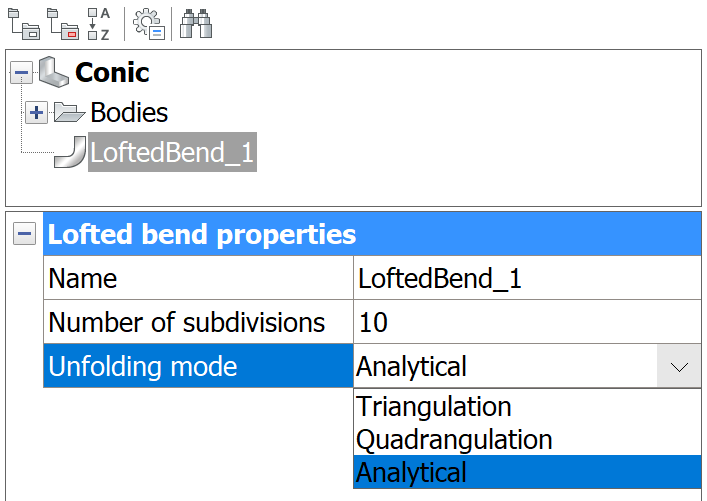Select the LoftedBend_1 tree item
This screenshot has width=707, height=501.
[172, 153]
